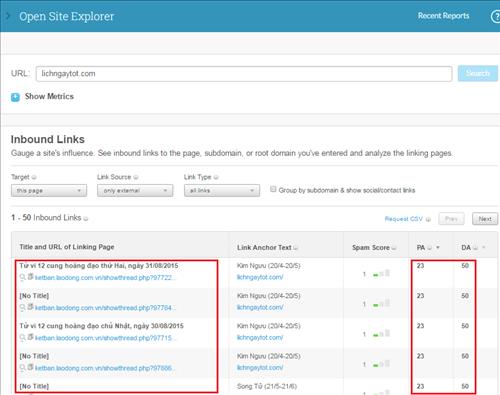Click info icon beside 1 - 50 Inbound Links
This screenshot has width=500, height=395.
[x=86, y=219]
